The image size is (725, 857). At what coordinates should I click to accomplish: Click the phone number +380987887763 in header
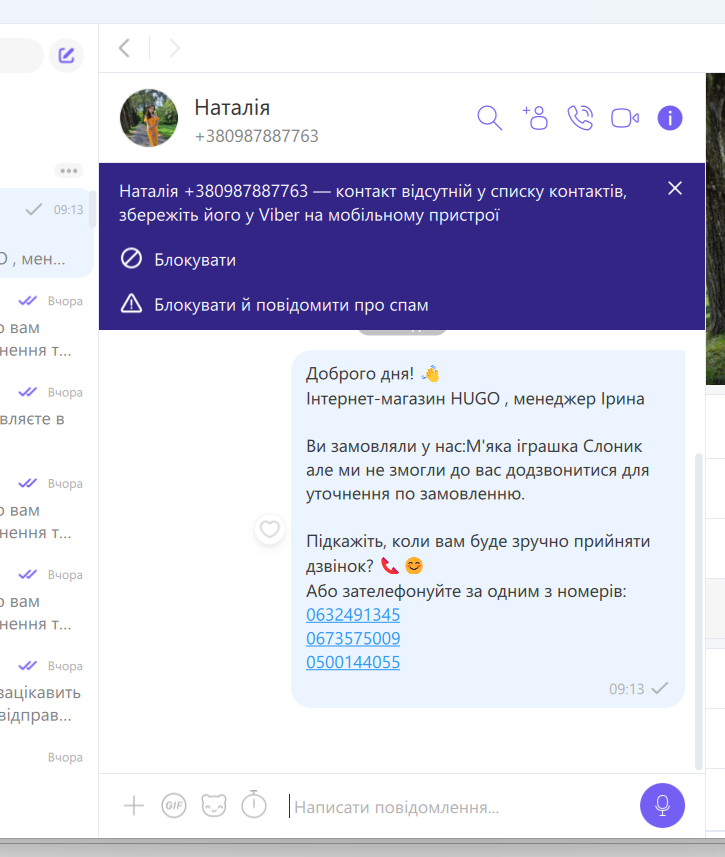click(256, 136)
